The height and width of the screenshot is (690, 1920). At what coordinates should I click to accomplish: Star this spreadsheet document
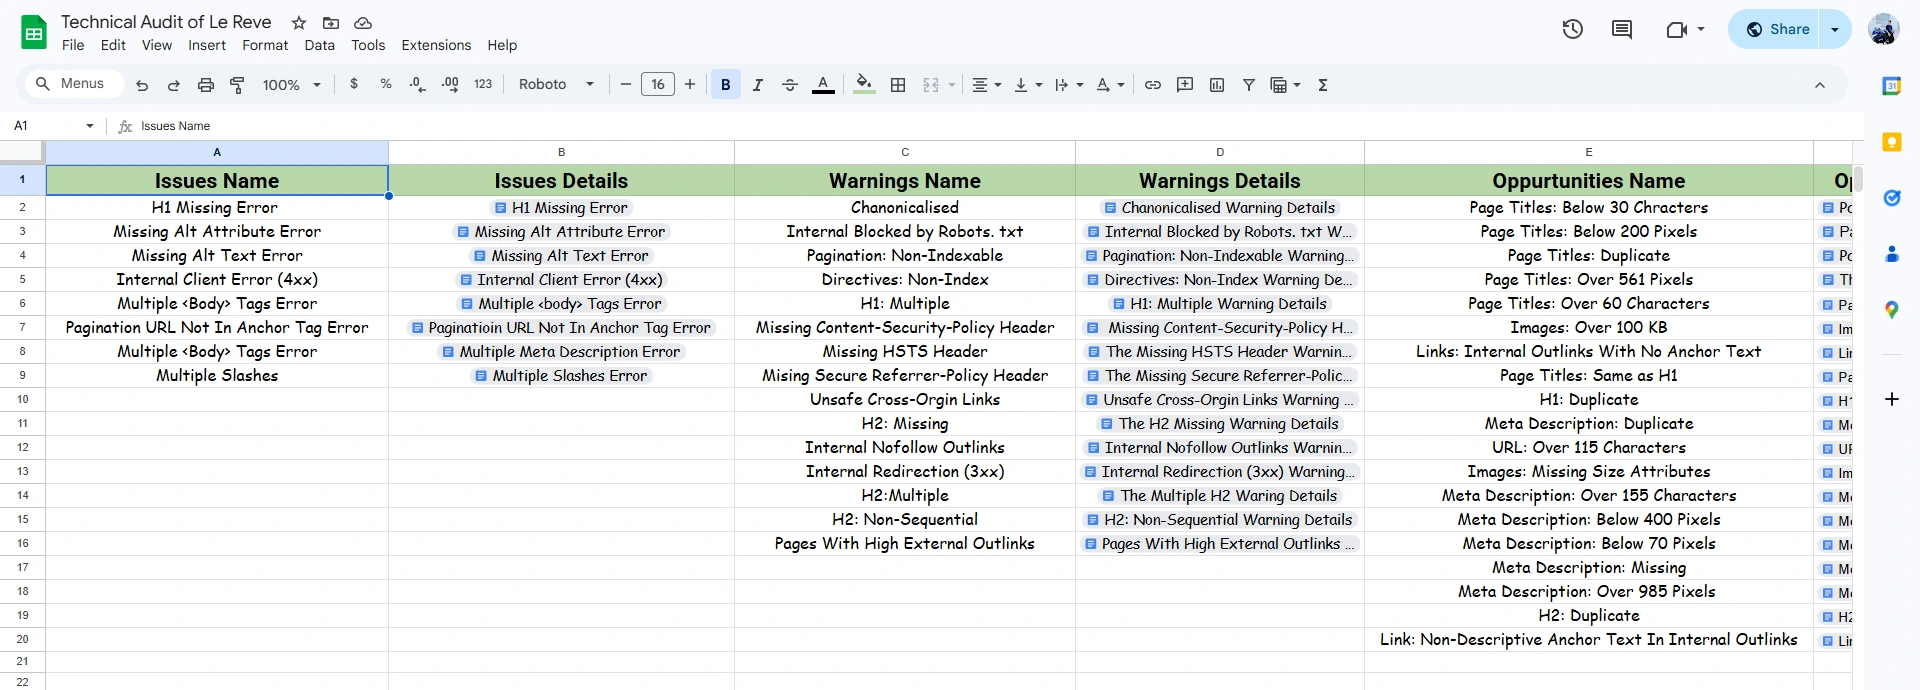tap(299, 22)
